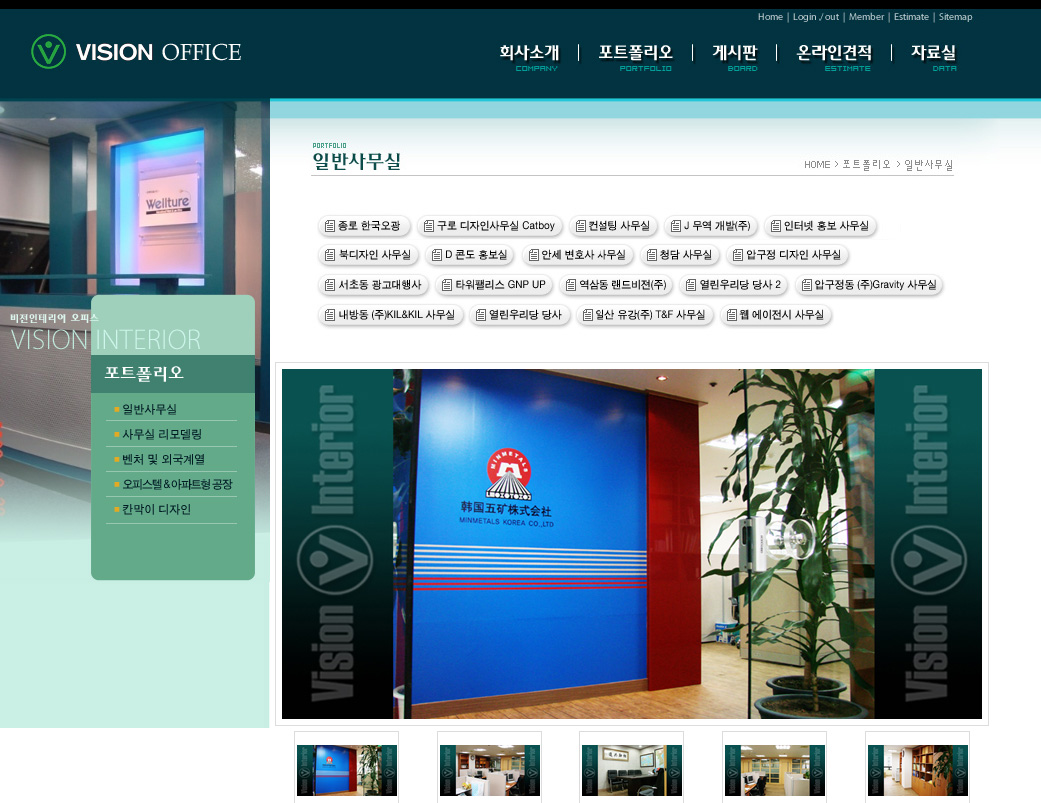This screenshot has height=803, width=1041.
Task: Open the 컨설팅 사무실 project
Action: (613, 226)
